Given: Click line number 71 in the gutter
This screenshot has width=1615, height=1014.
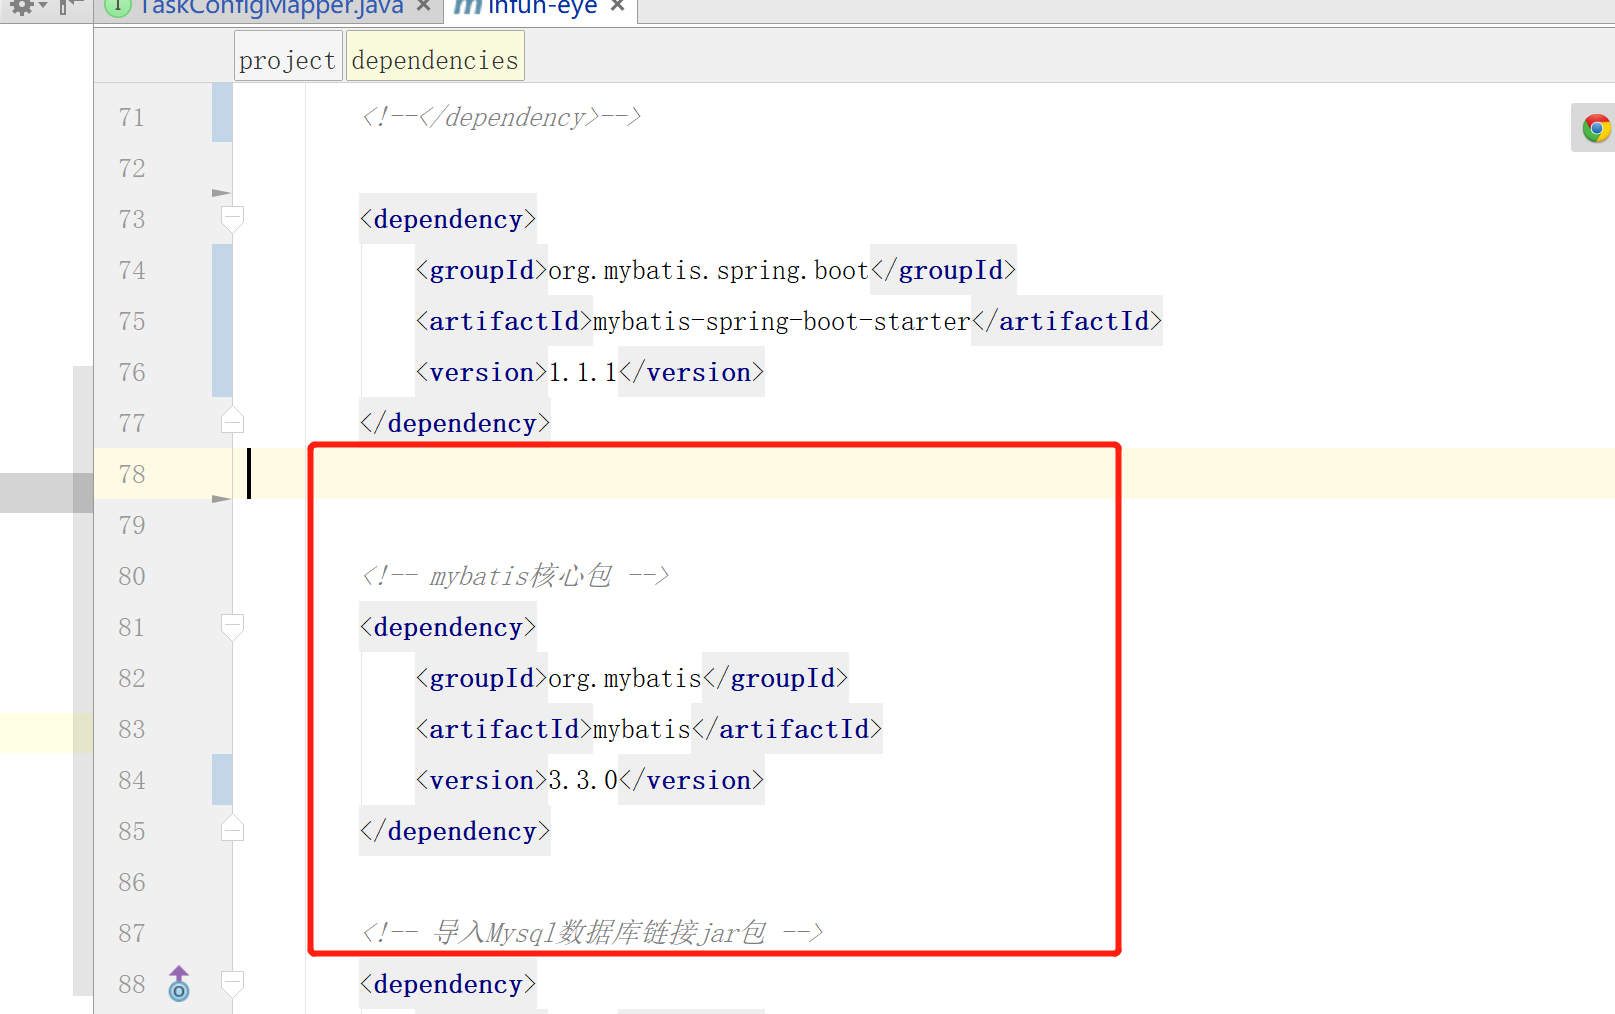Looking at the screenshot, I should pos(132,118).
